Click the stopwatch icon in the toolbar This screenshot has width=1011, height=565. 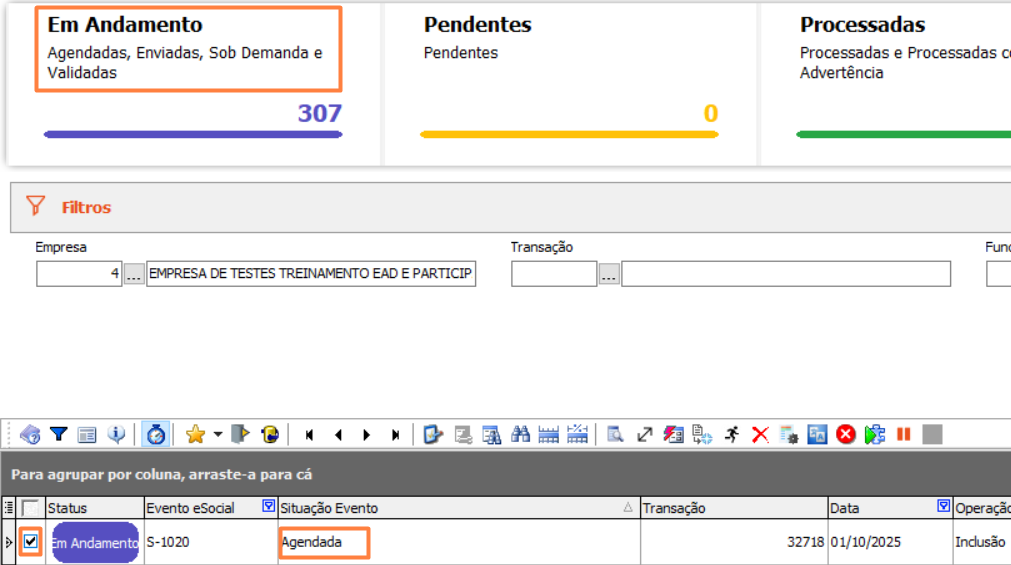click(x=156, y=434)
